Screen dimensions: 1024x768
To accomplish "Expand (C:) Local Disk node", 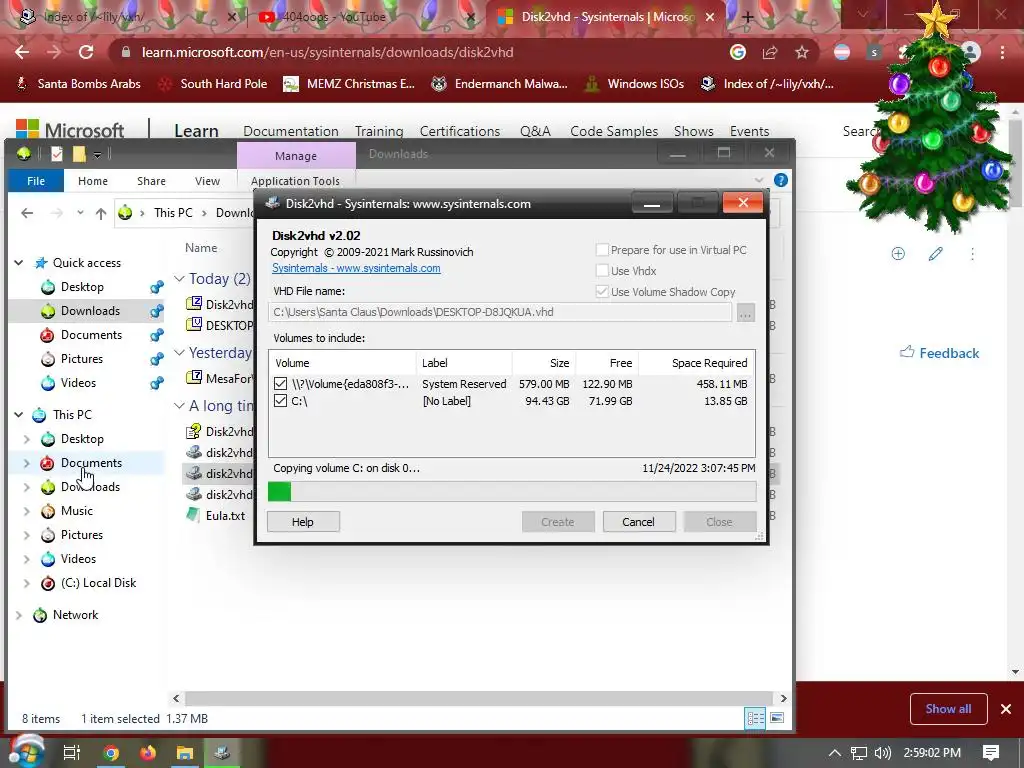I will [x=27, y=583].
